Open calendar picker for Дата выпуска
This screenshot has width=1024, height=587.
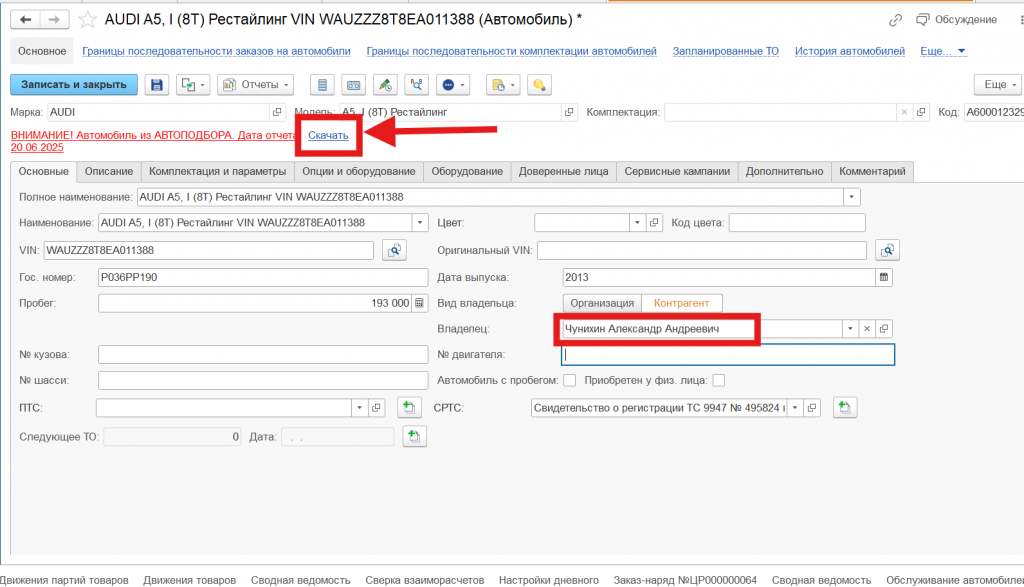click(883, 276)
